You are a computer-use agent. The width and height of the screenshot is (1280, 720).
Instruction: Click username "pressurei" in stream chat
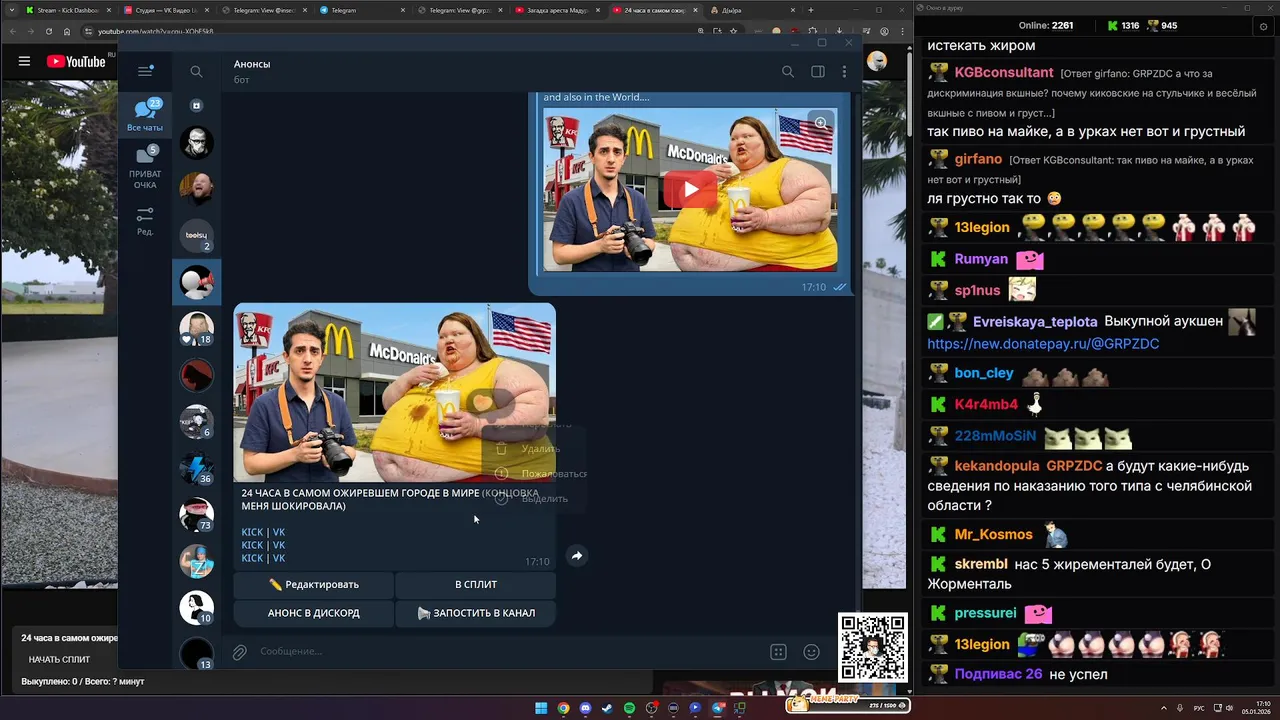click(985, 613)
